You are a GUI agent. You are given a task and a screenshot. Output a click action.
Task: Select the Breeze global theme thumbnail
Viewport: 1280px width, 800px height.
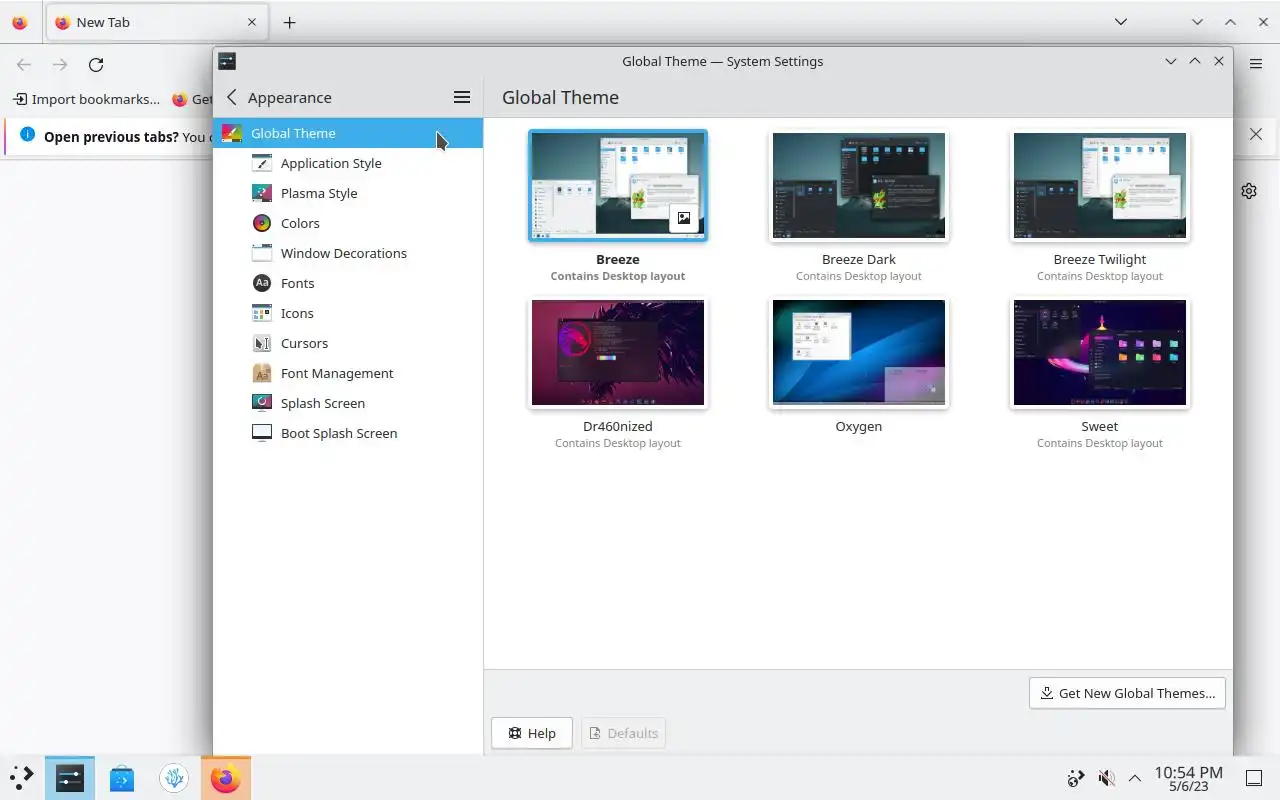pos(618,185)
